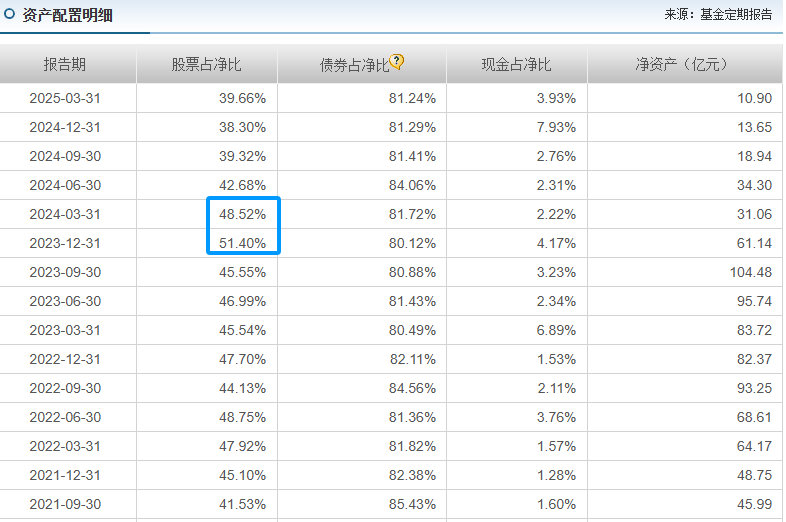Click the help icon beside 债券占净比
Image resolution: width=786 pixels, height=522 pixels.
point(396,62)
